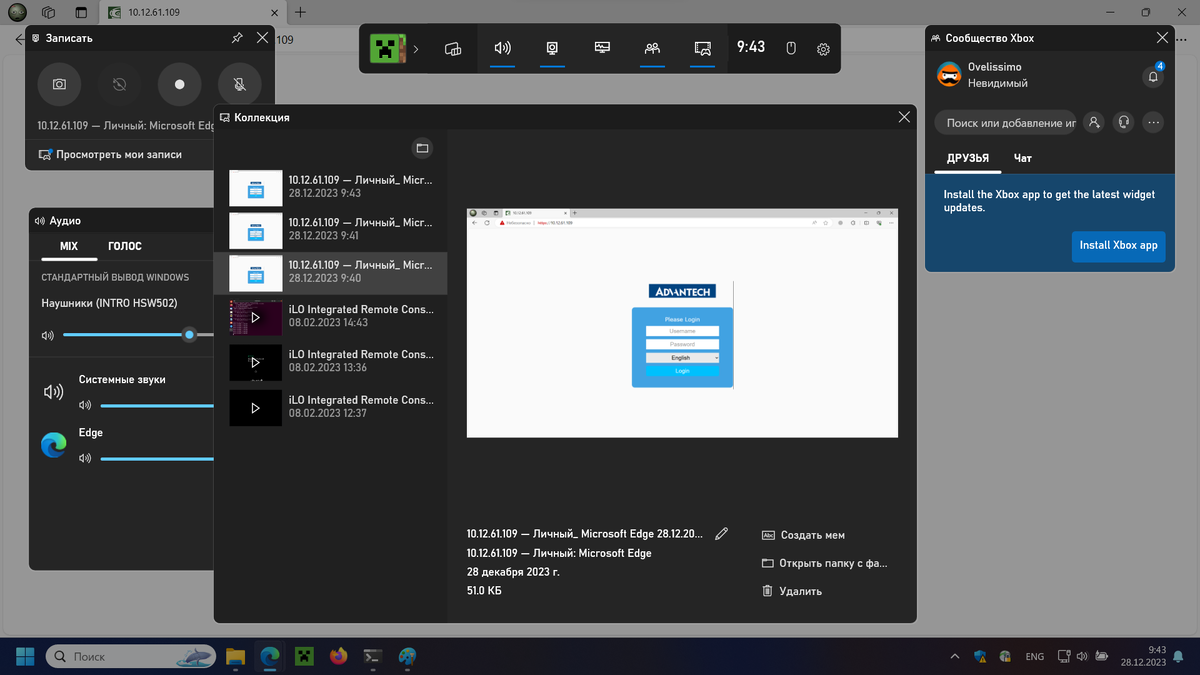Viewport: 1200px width, 675px height.
Task: Click the record last 30 seconds button
Action: [x=119, y=85]
